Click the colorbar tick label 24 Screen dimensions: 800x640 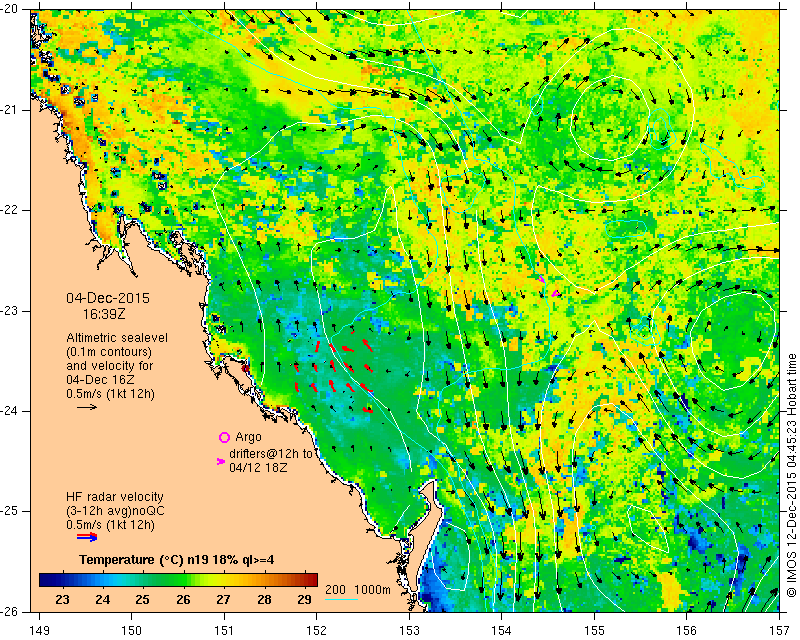(103, 600)
